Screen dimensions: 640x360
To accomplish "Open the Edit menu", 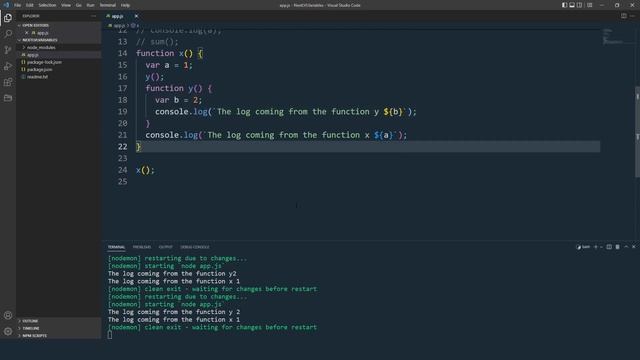I will (30, 5).
